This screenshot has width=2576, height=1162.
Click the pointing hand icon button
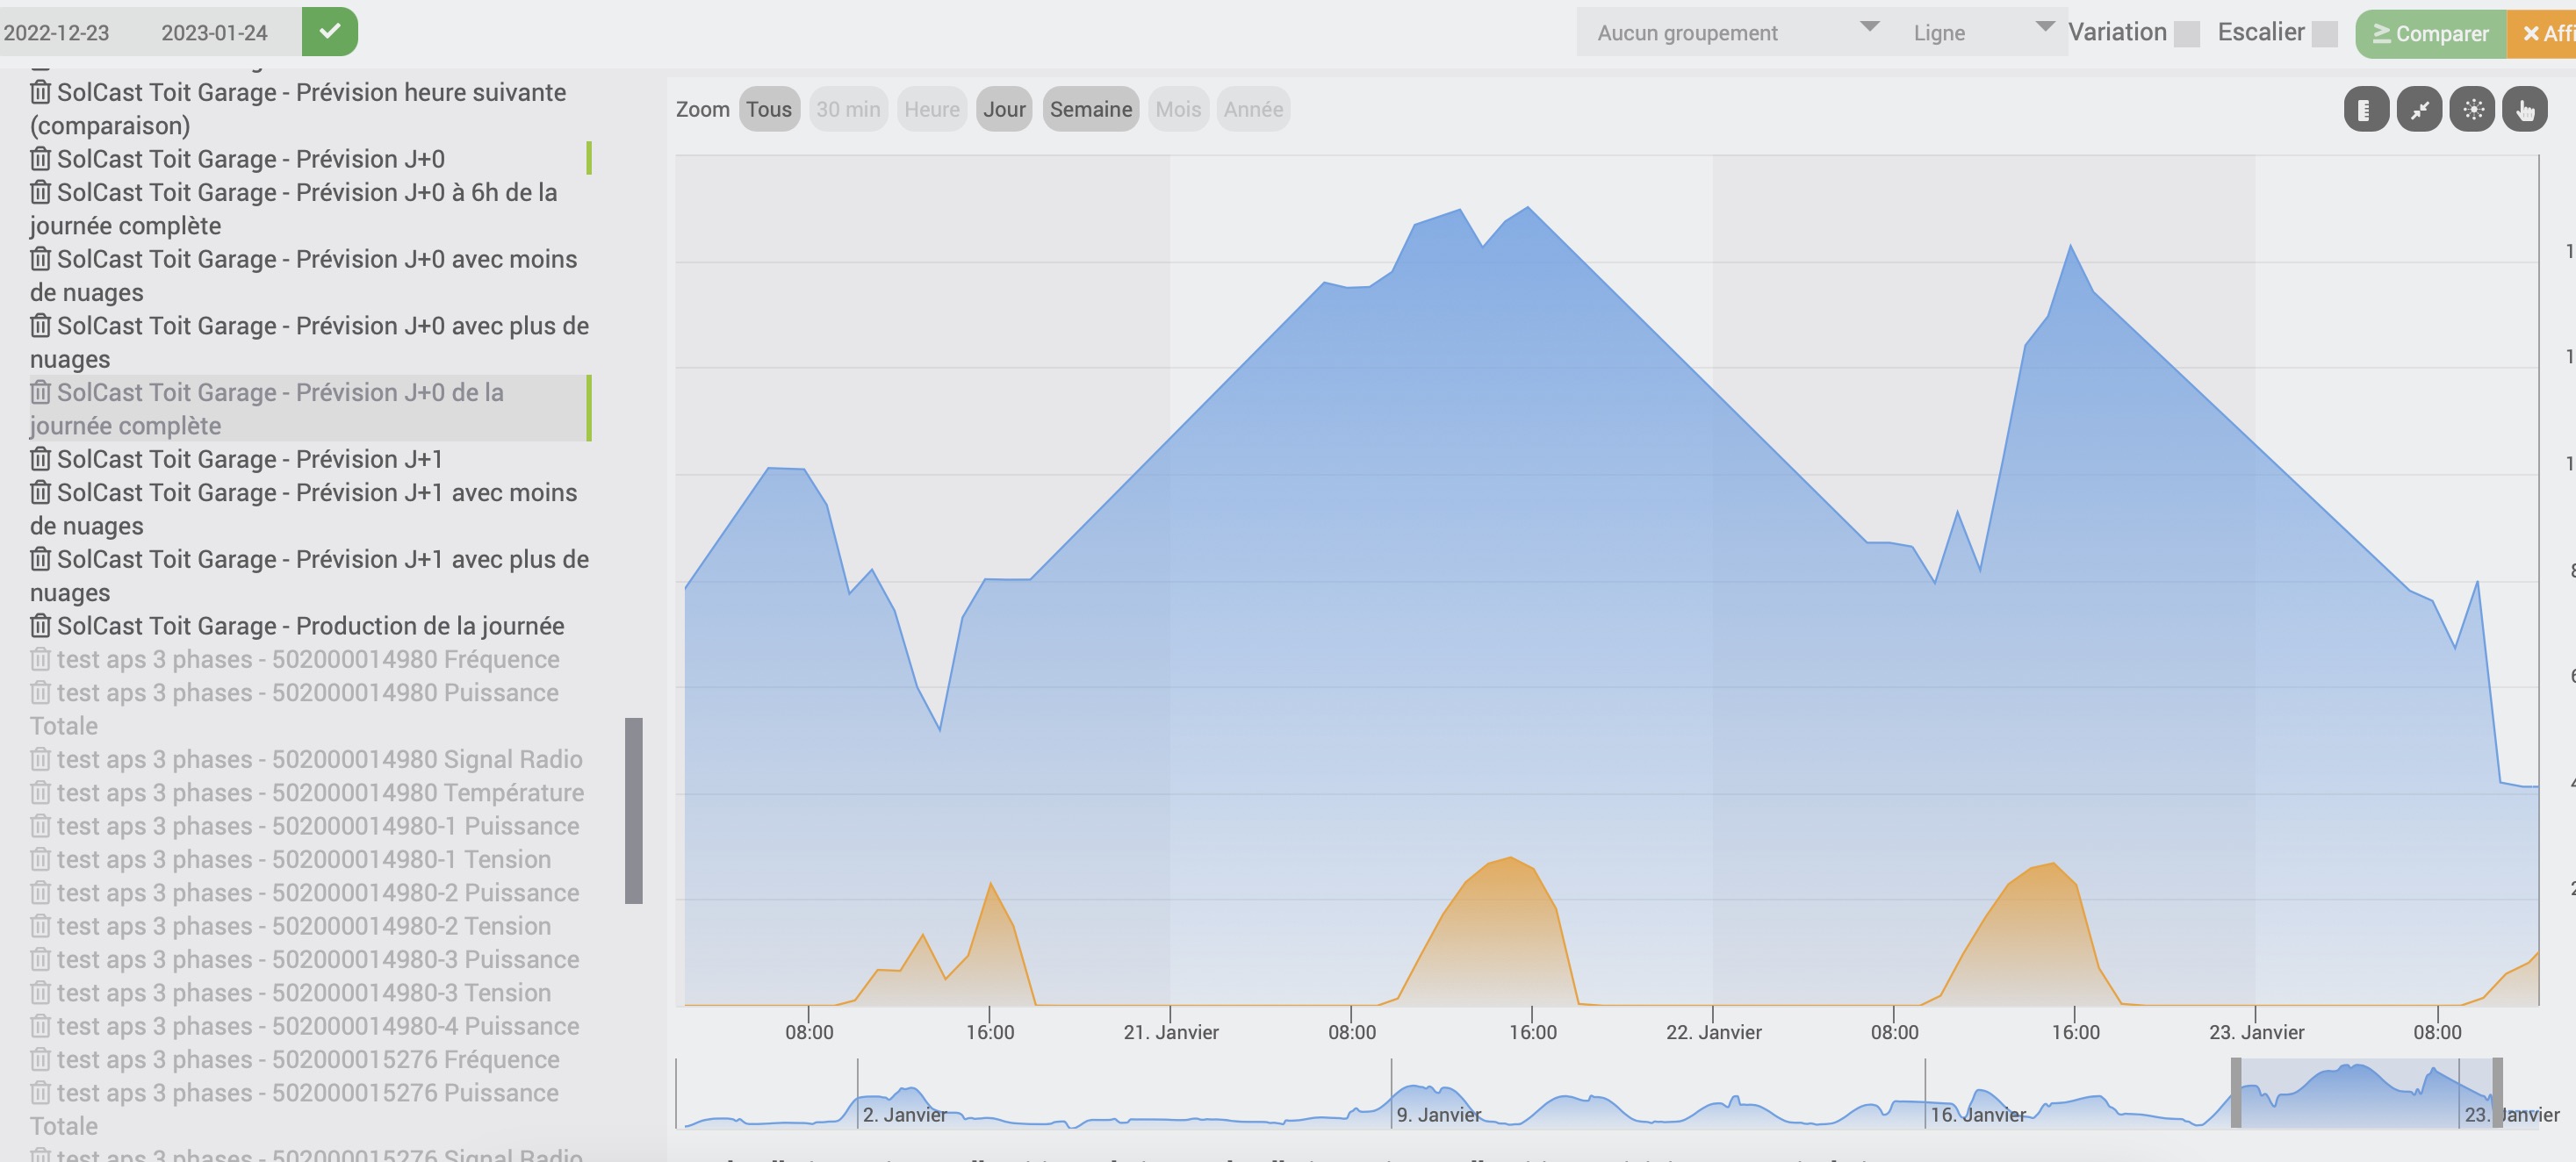[x=2524, y=110]
